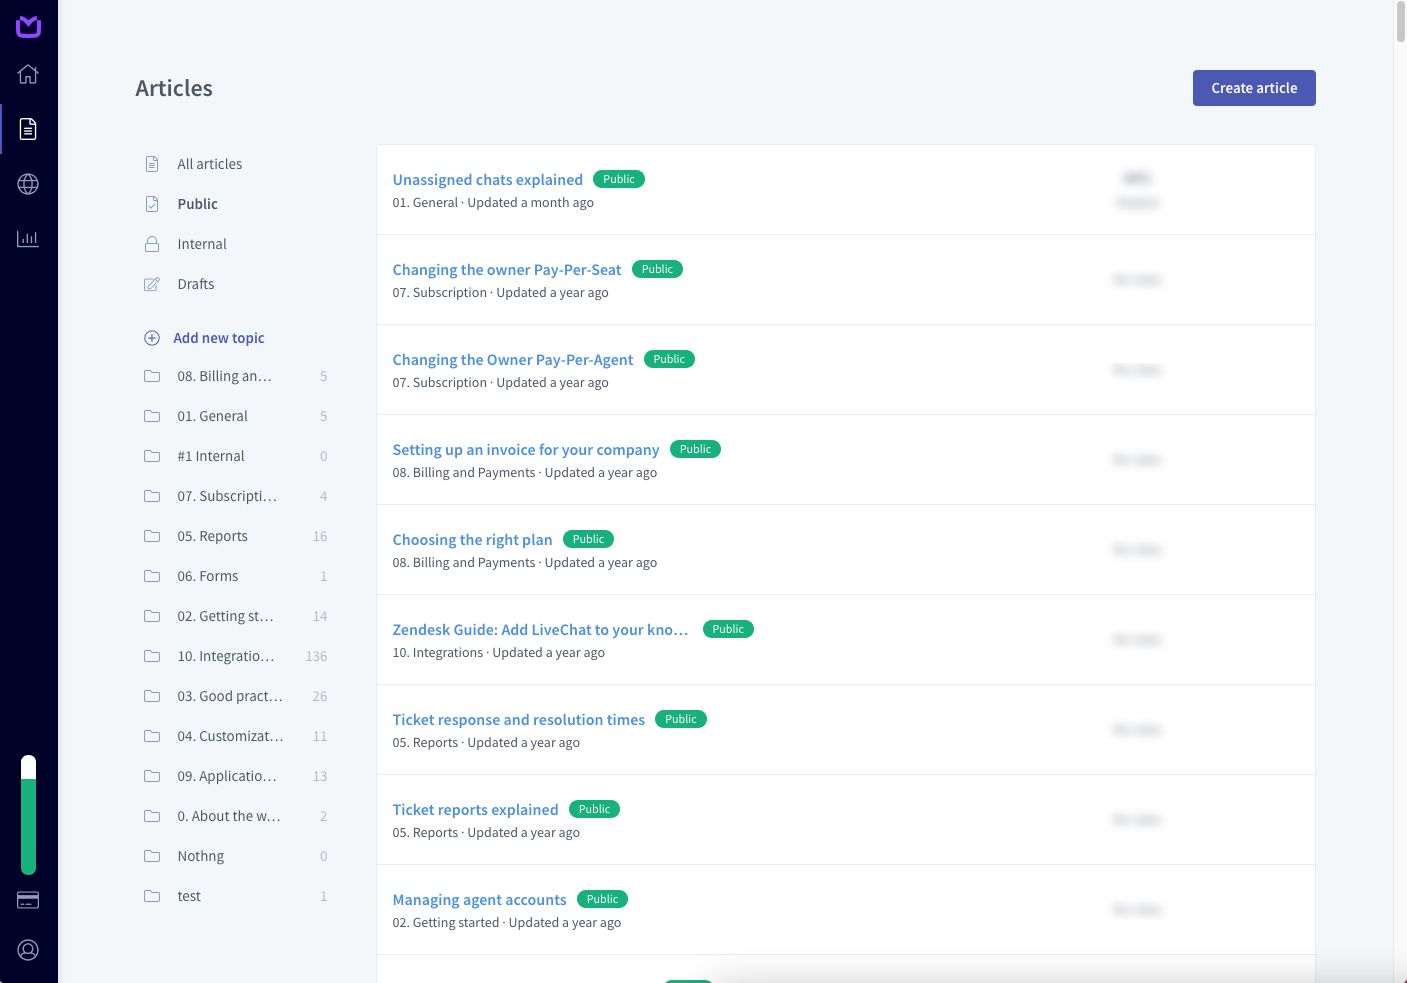Click the pencil icon next to Drafts
Image resolution: width=1407 pixels, height=983 pixels.
click(x=151, y=284)
